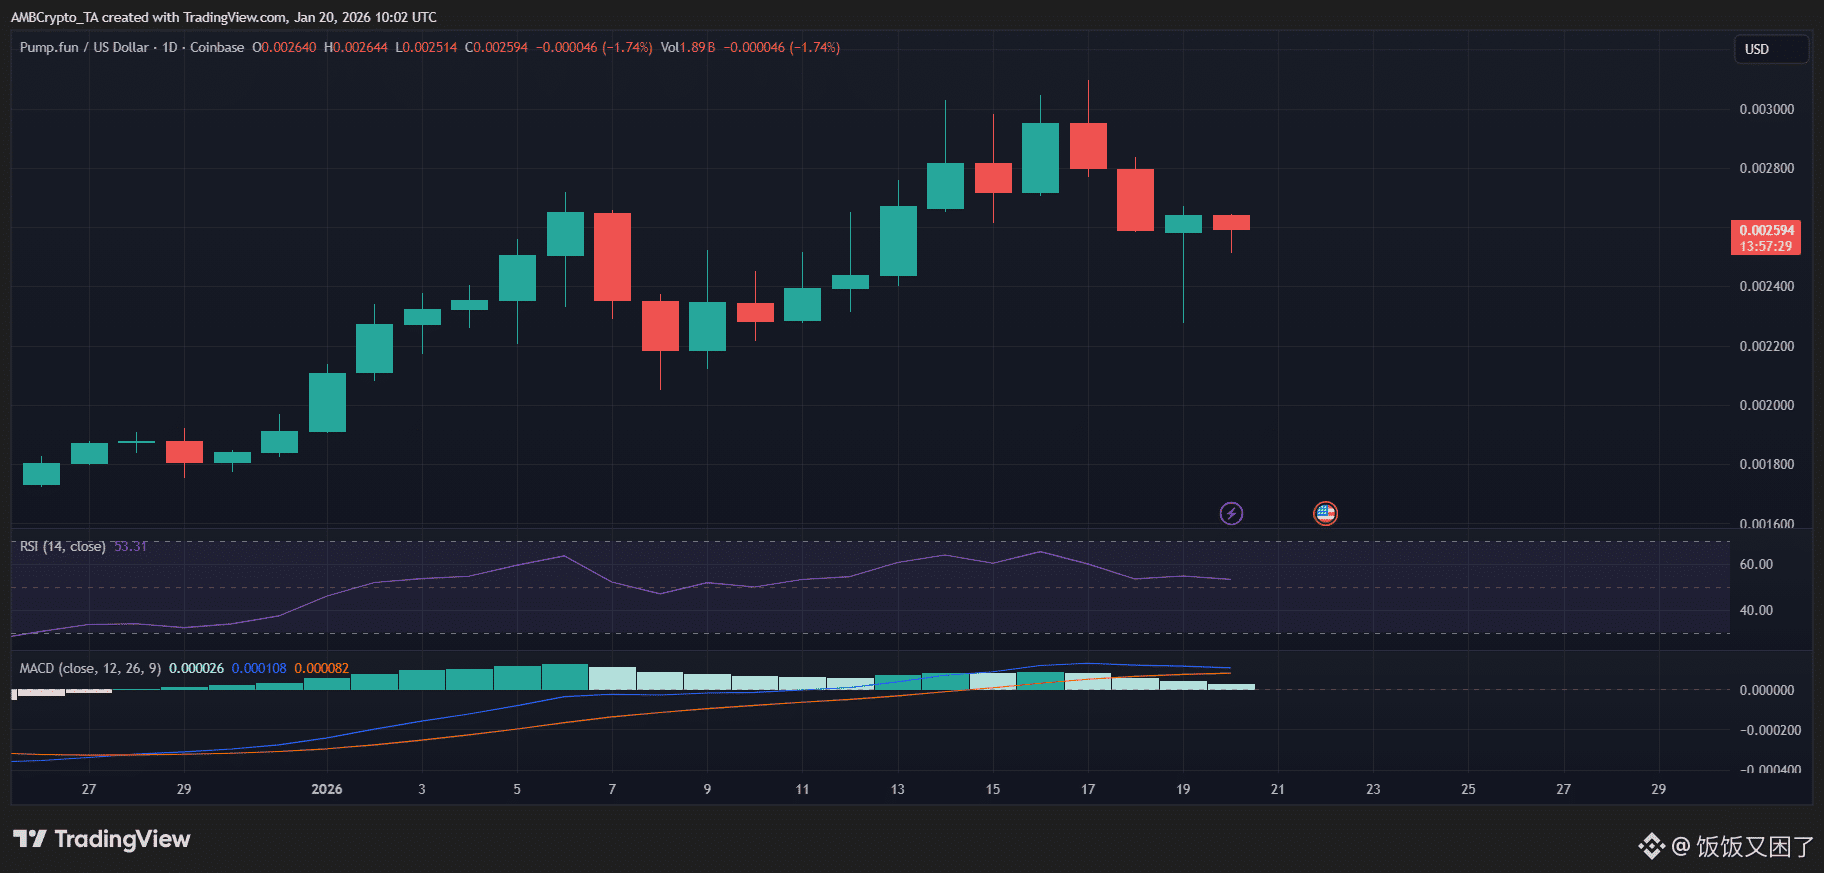Open the USD currency selector

click(x=1770, y=49)
